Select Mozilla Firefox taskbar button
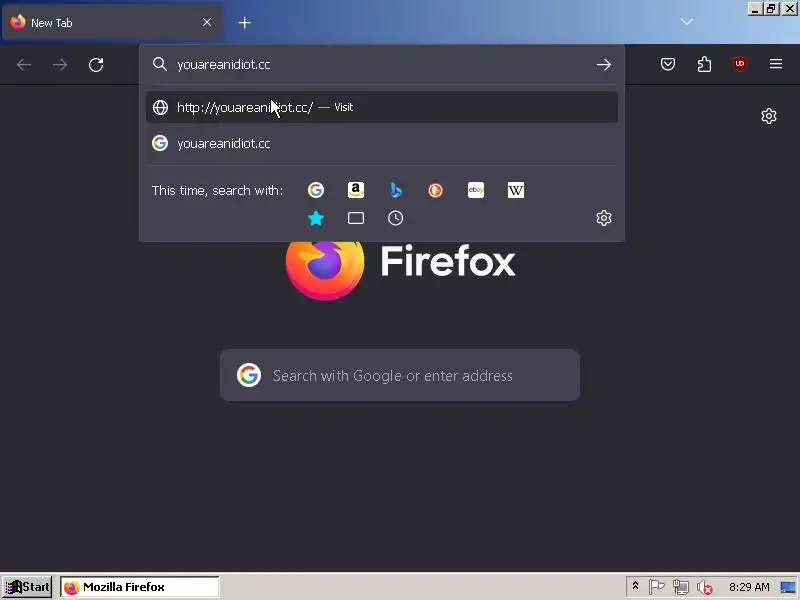The height and width of the screenshot is (600, 800). (139, 587)
